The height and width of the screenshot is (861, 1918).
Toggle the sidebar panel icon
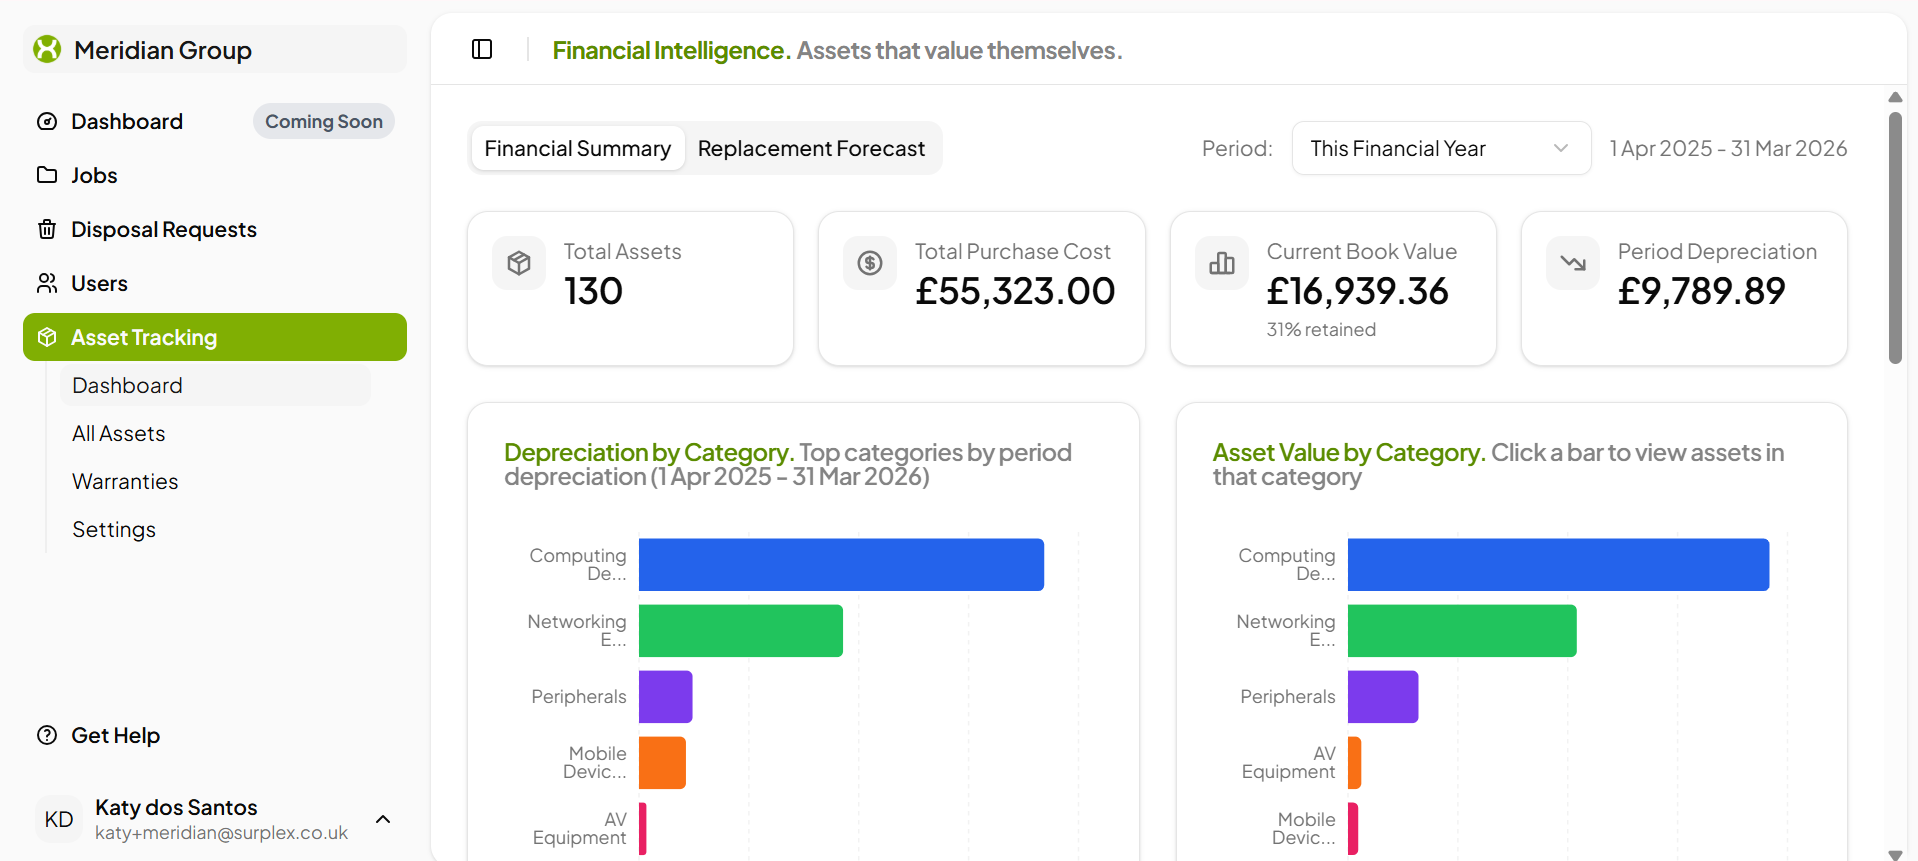tap(482, 49)
